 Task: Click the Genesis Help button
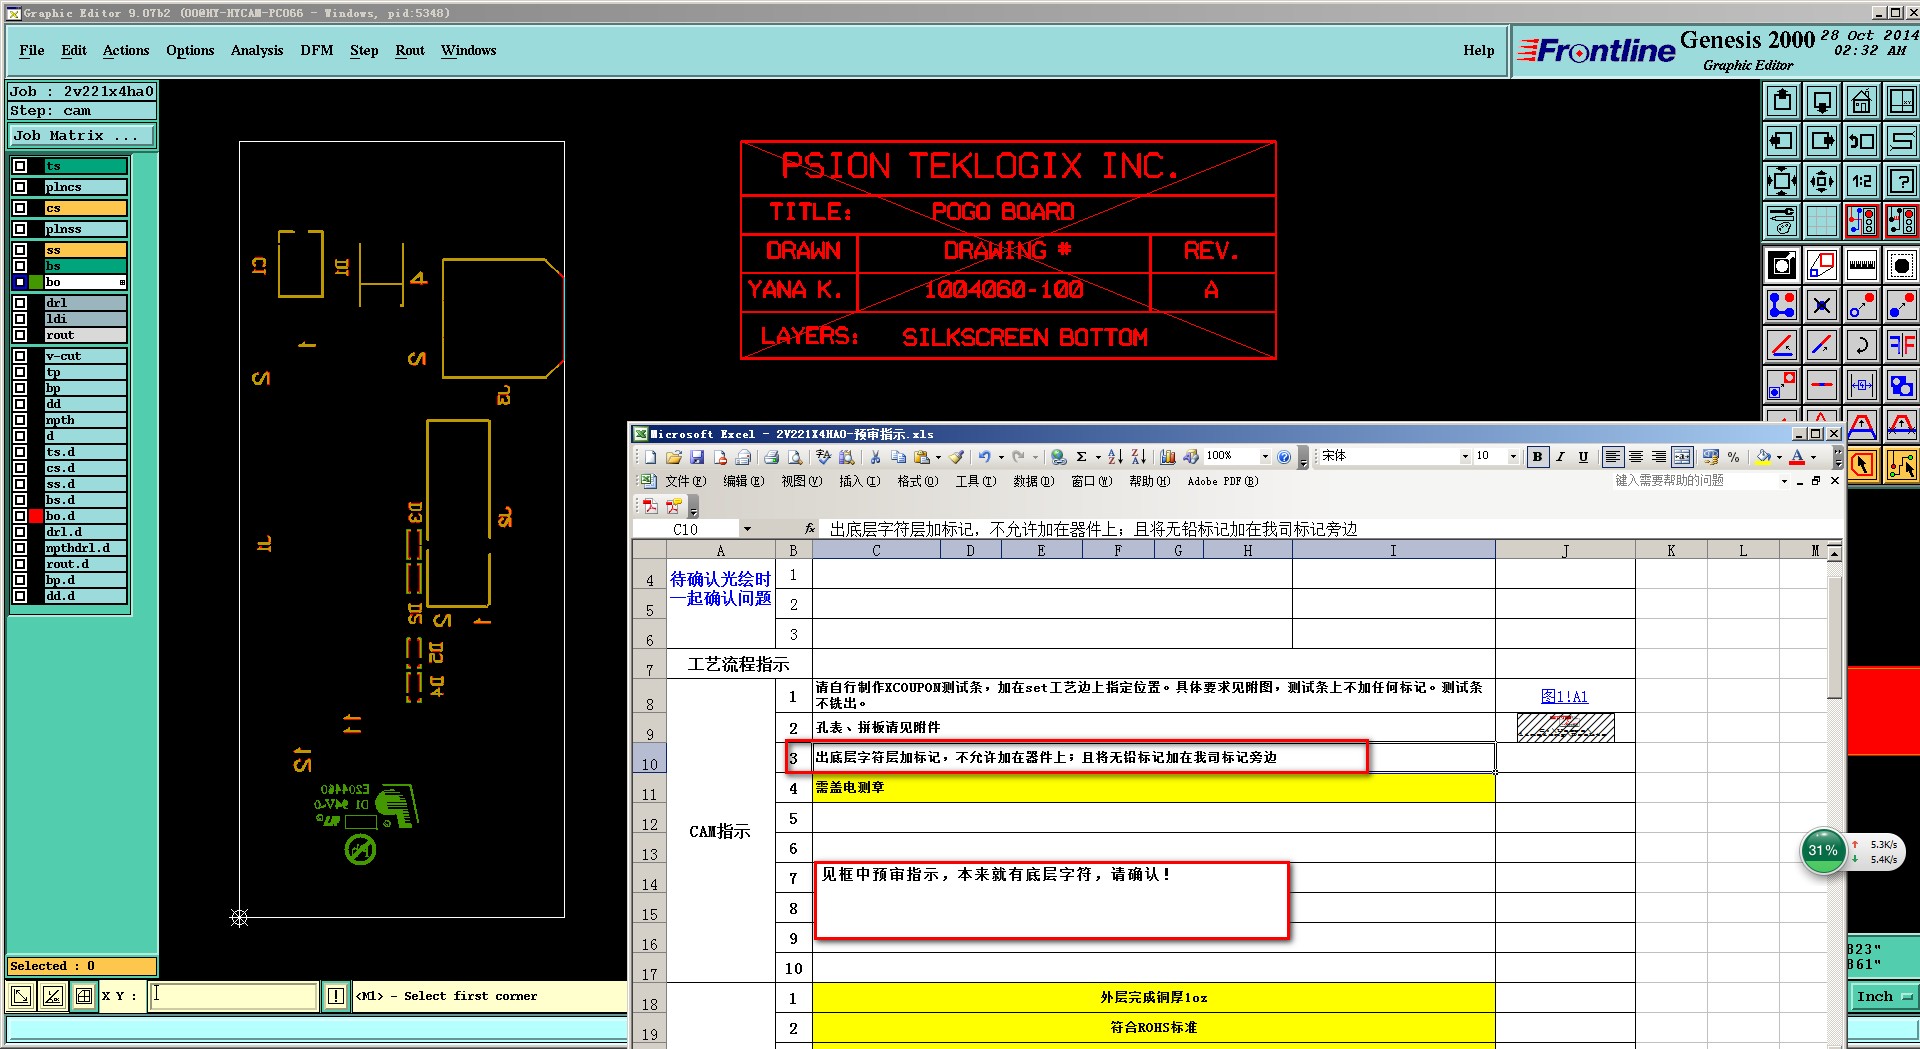[1479, 51]
